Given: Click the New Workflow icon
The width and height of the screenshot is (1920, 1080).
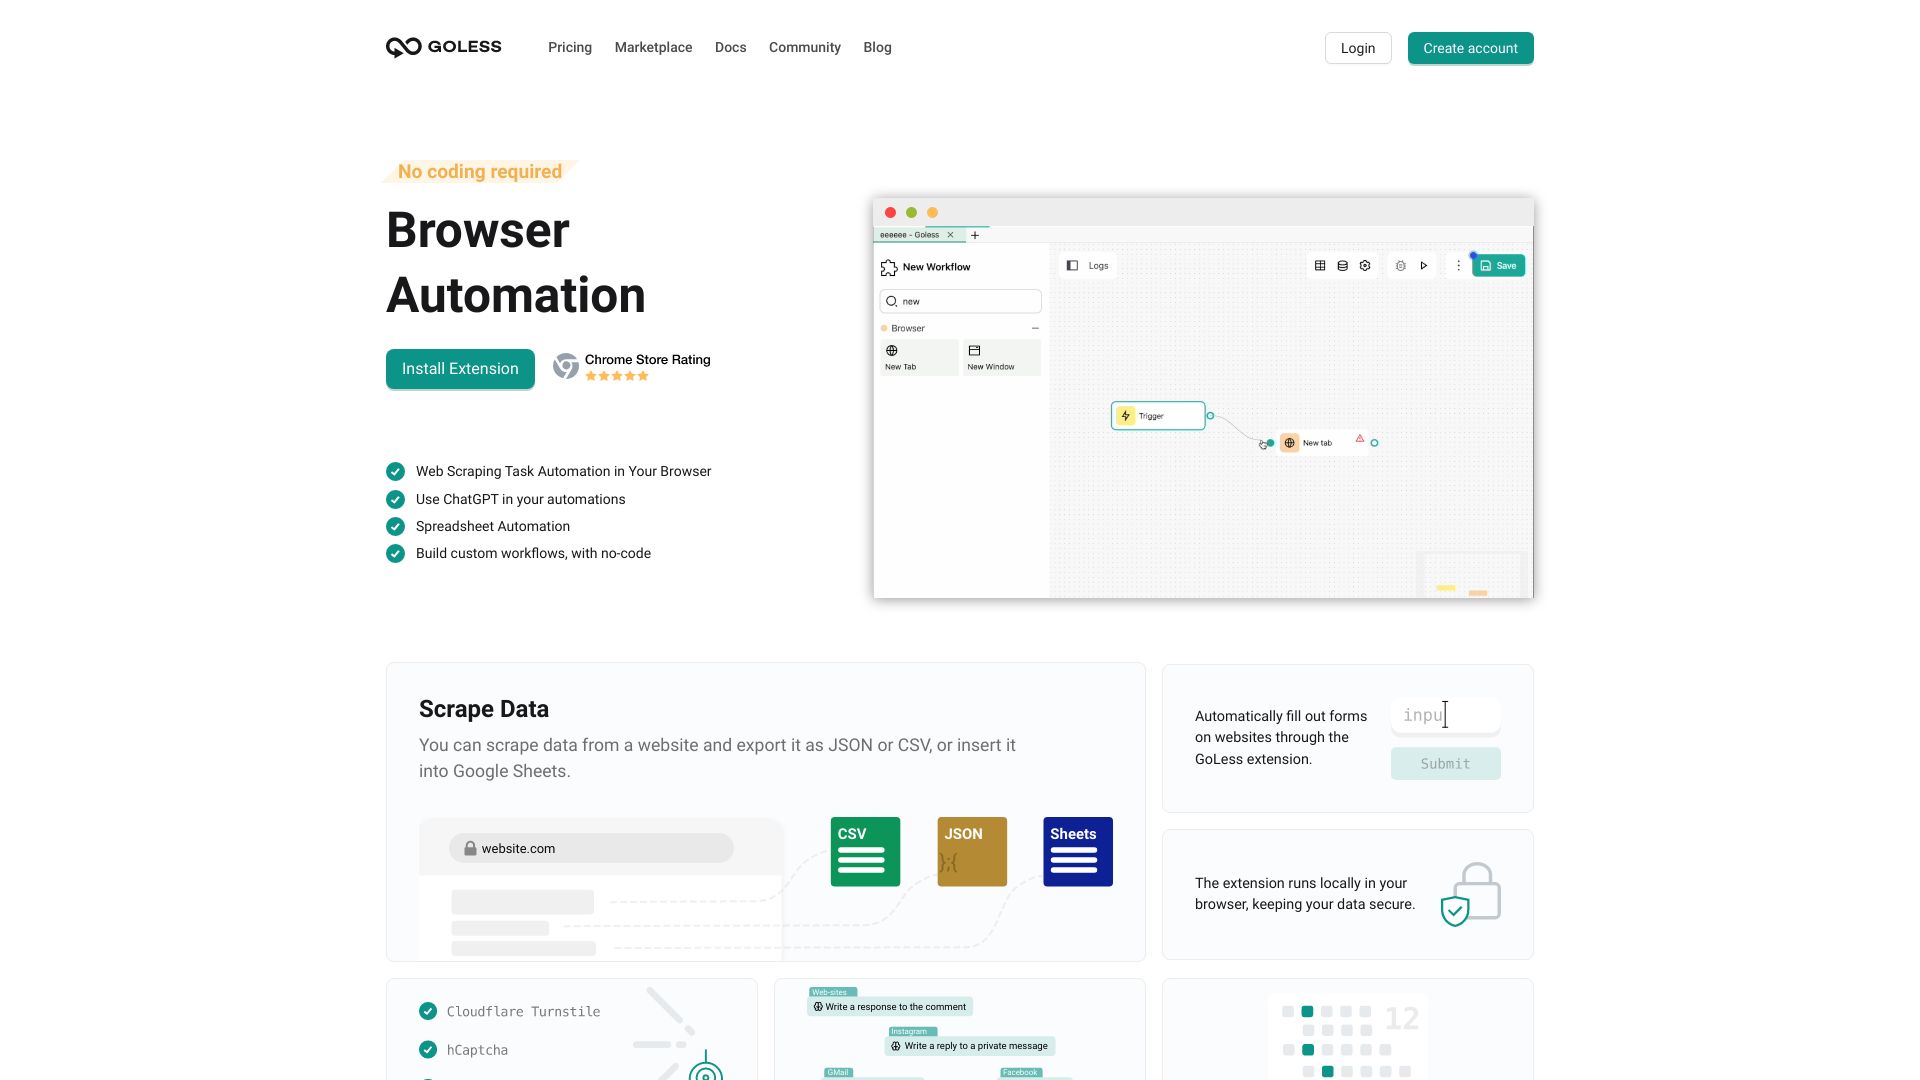Looking at the screenshot, I should tap(891, 266).
